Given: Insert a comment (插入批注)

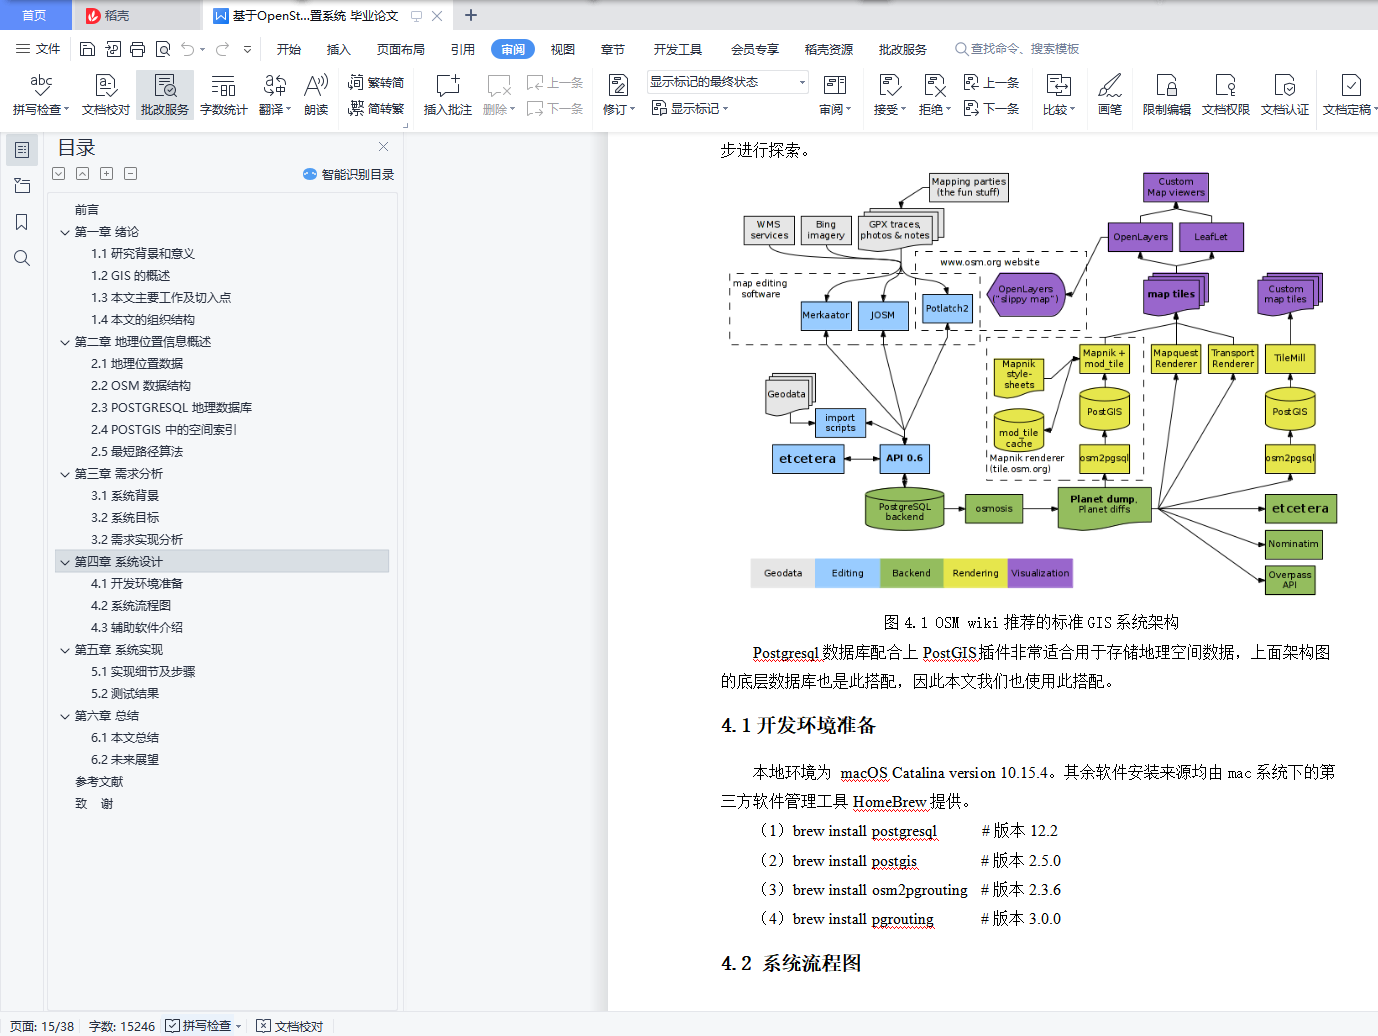Looking at the screenshot, I should coord(447,95).
